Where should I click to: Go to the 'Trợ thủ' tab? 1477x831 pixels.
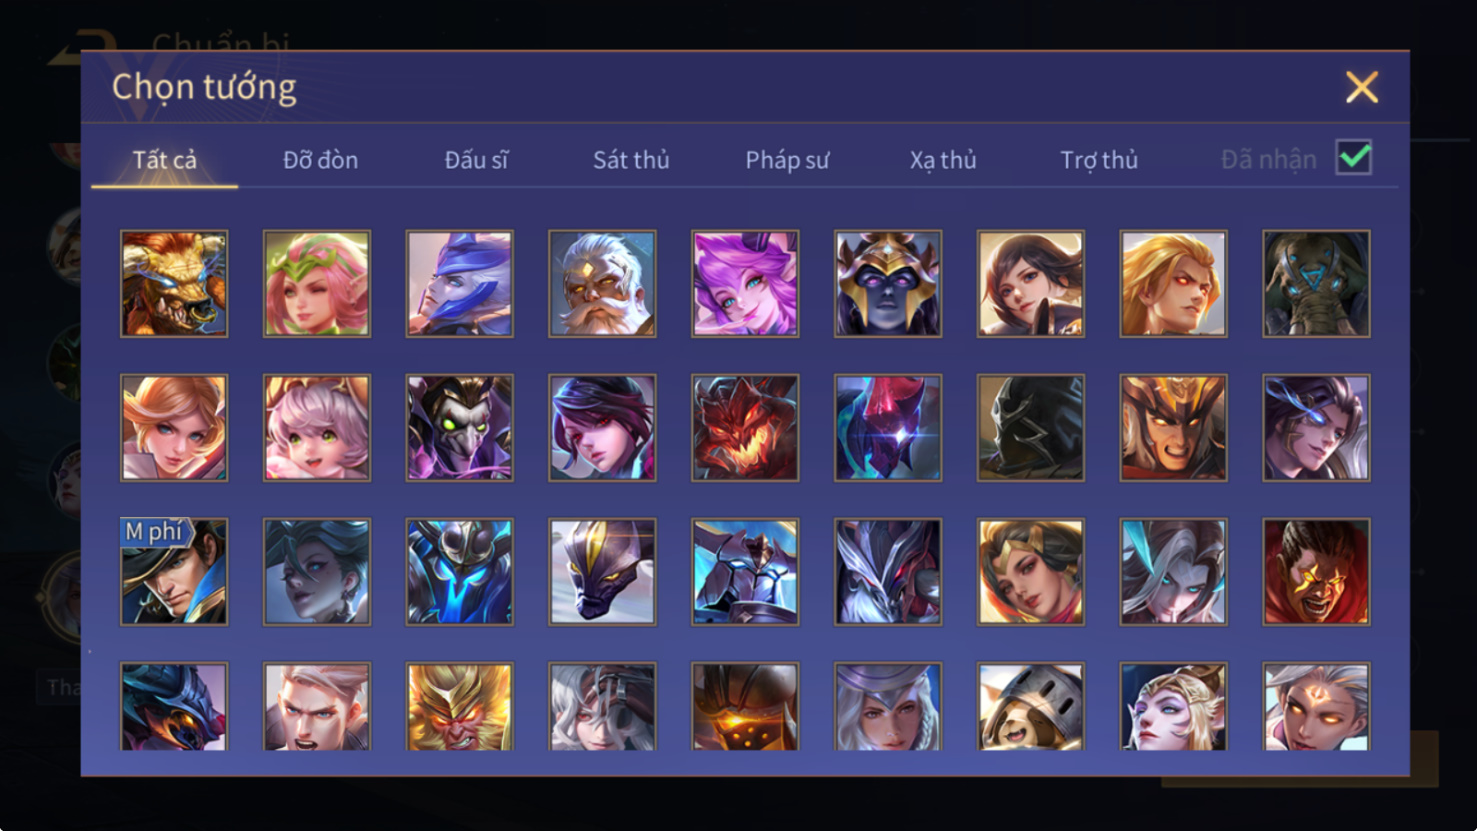[x=1099, y=160]
